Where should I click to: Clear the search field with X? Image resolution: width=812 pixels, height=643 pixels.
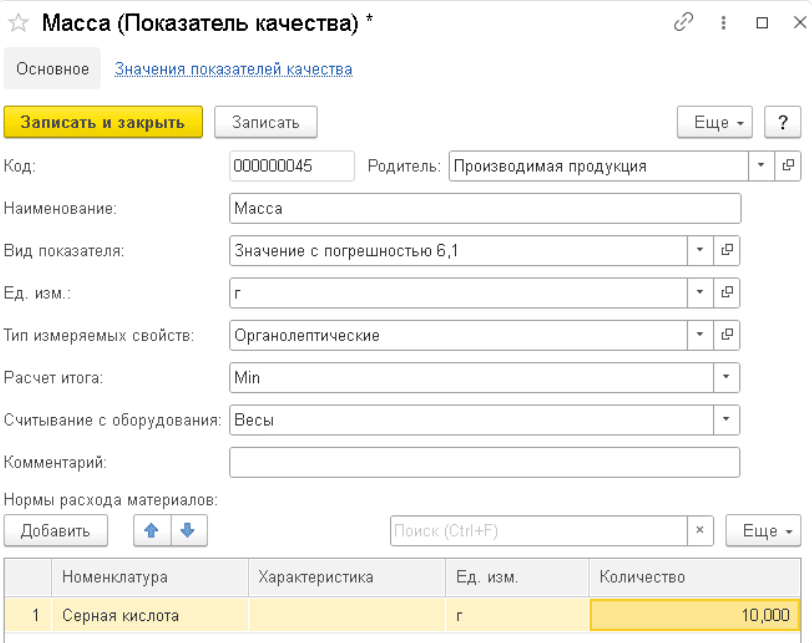700,531
